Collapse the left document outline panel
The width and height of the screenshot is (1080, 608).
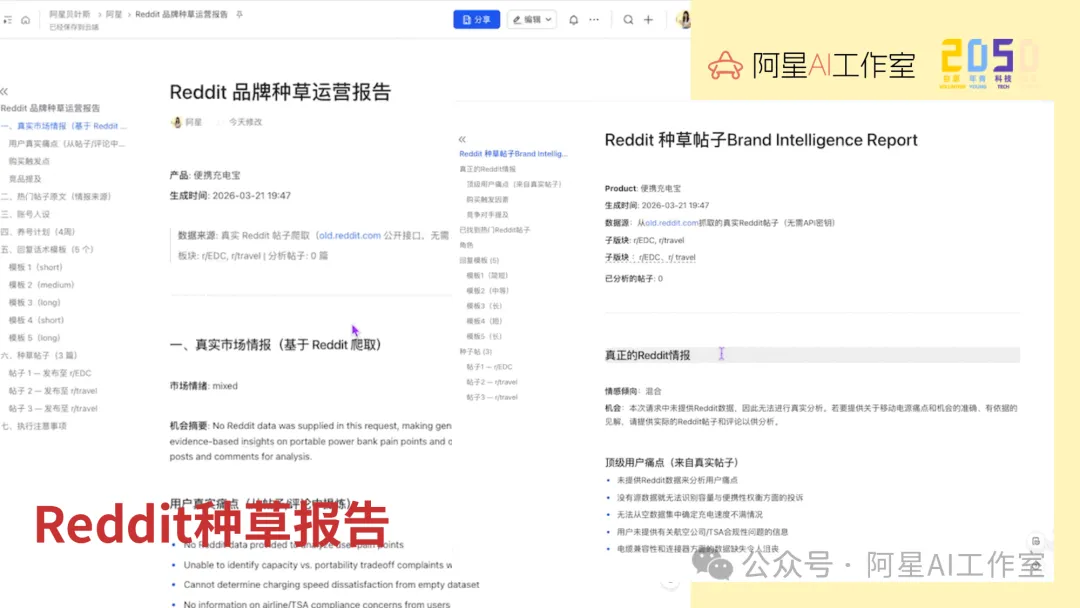(5, 91)
